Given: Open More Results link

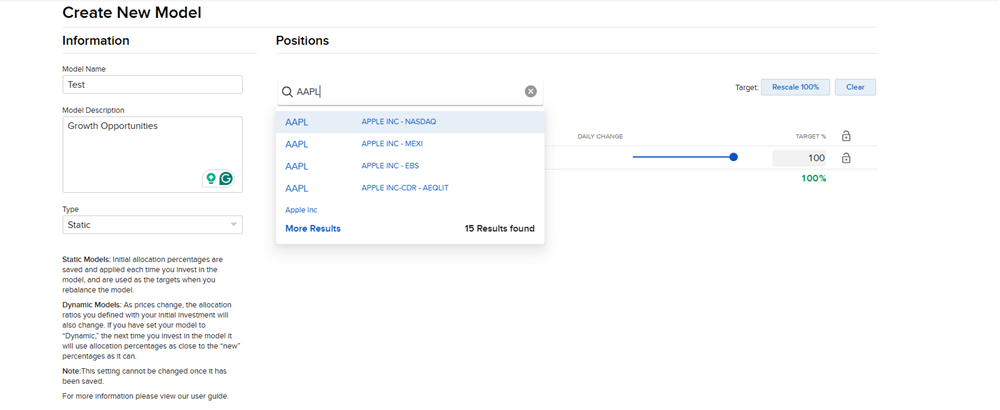Looking at the screenshot, I should (313, 228).
